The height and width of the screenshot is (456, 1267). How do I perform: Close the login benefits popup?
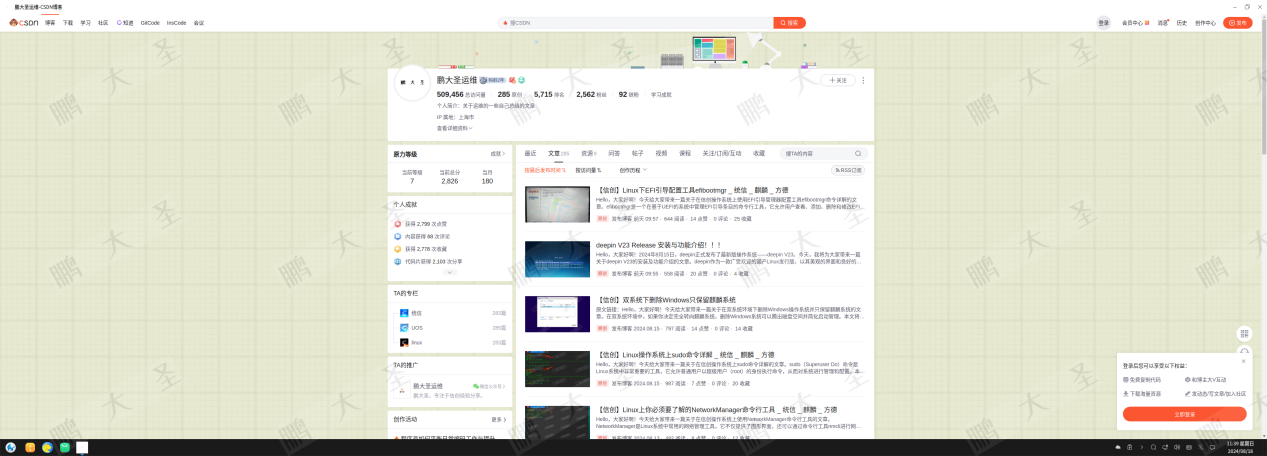pyautogui.click(x=1243, y=361)
